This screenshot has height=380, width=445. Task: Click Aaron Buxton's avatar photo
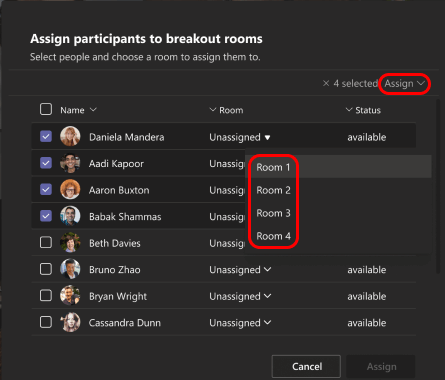70,190
